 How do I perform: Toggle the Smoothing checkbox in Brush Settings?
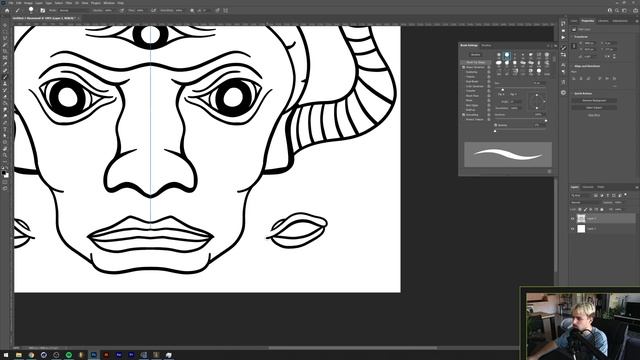click(463, 115)
